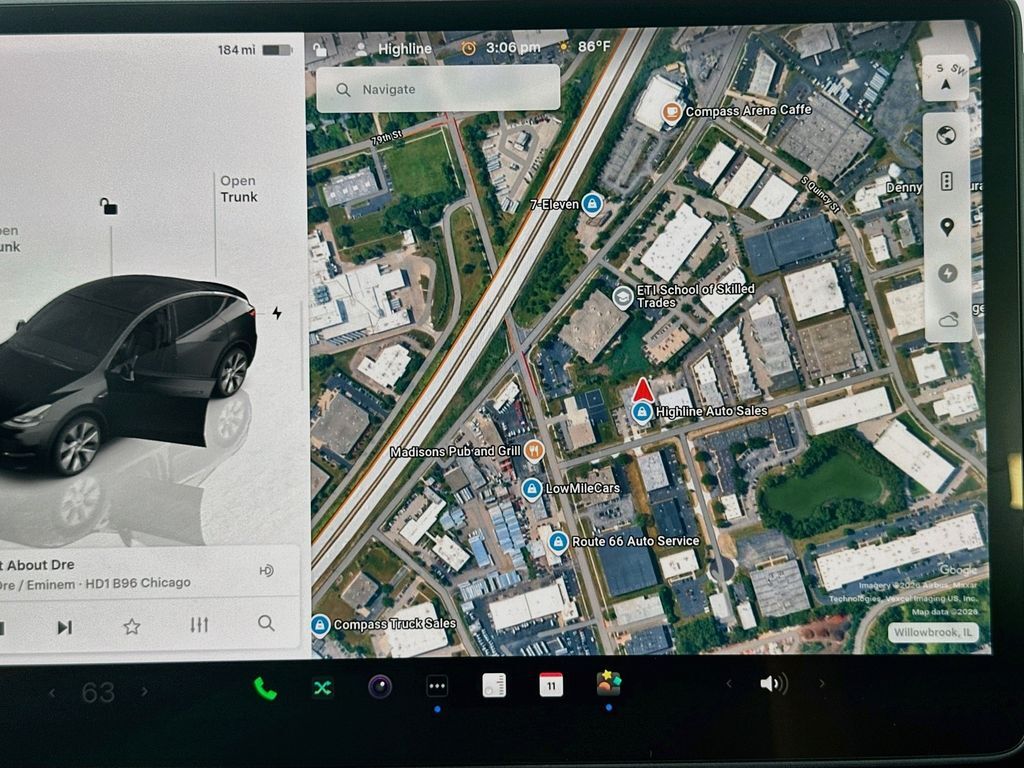Viewport: 1024px width, 768px height.
Task: Tap the 63 temperature setting
Action: [x=98, y=692]
